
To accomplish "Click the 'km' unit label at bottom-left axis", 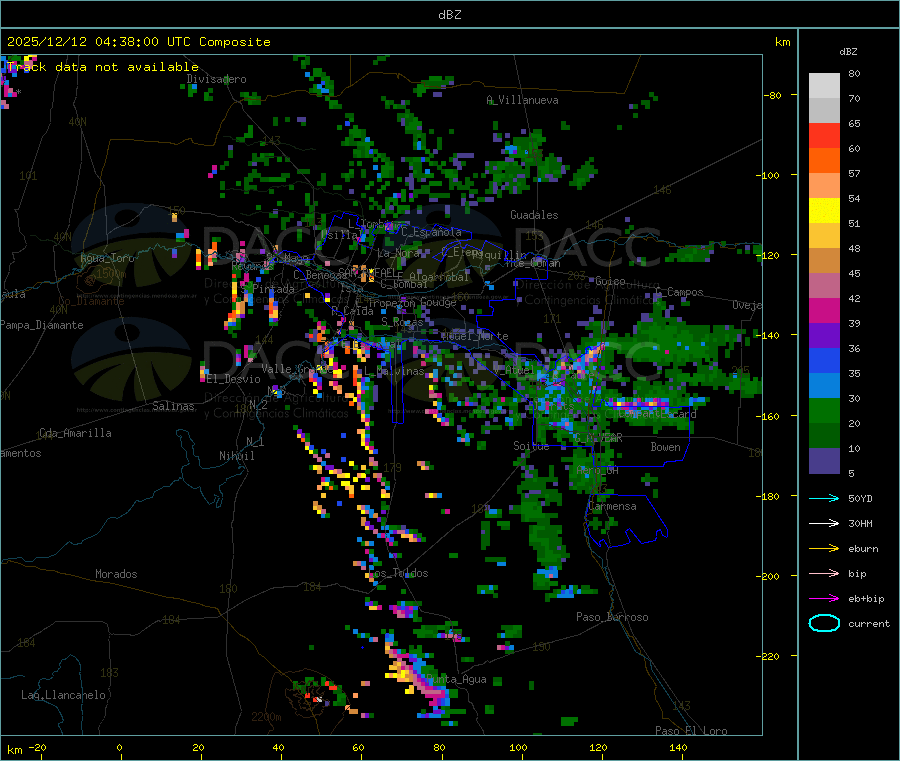I will pos(14,750).
